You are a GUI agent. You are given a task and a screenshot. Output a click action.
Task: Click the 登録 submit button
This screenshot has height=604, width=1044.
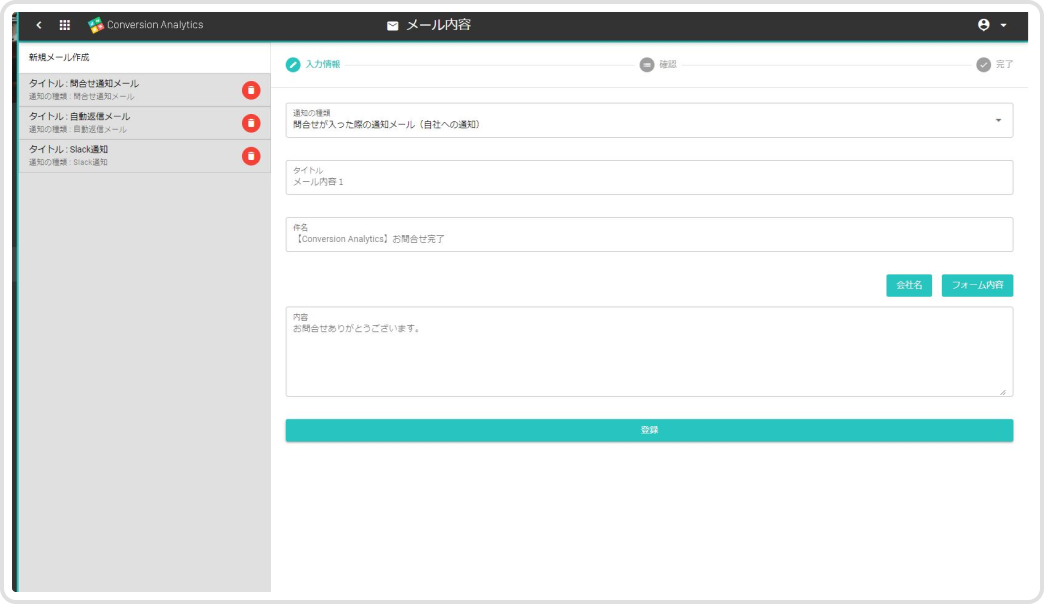(x=649, y=430)
